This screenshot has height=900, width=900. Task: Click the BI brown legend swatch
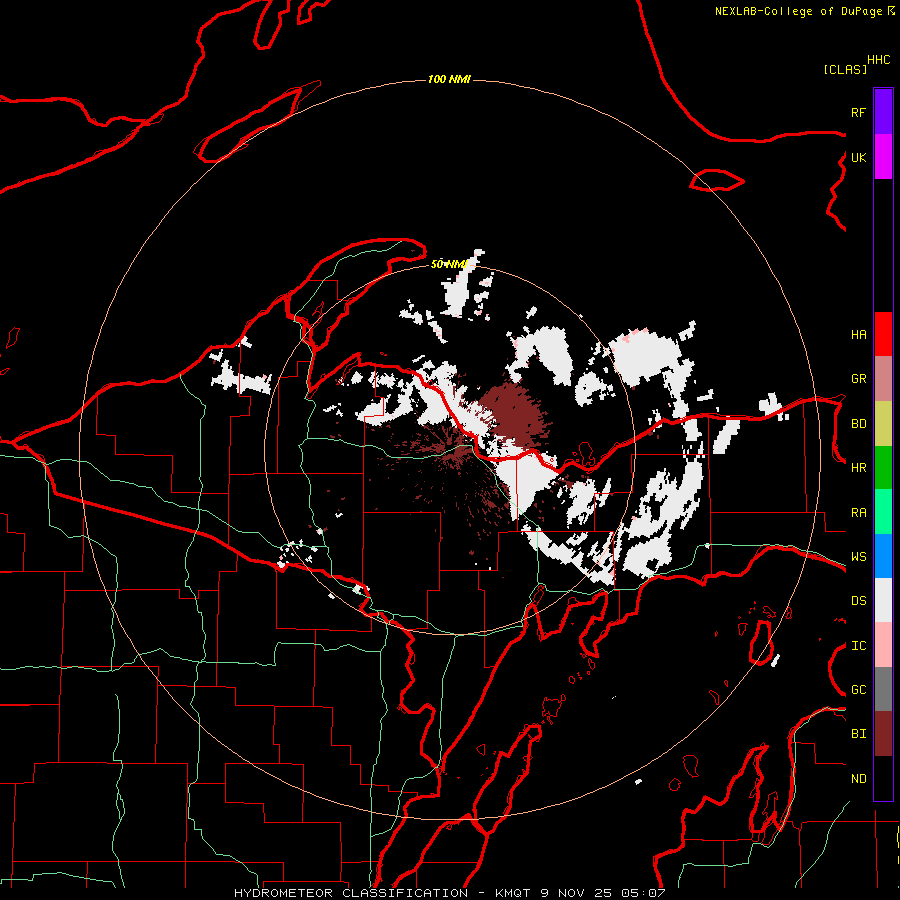coord(883,734)
